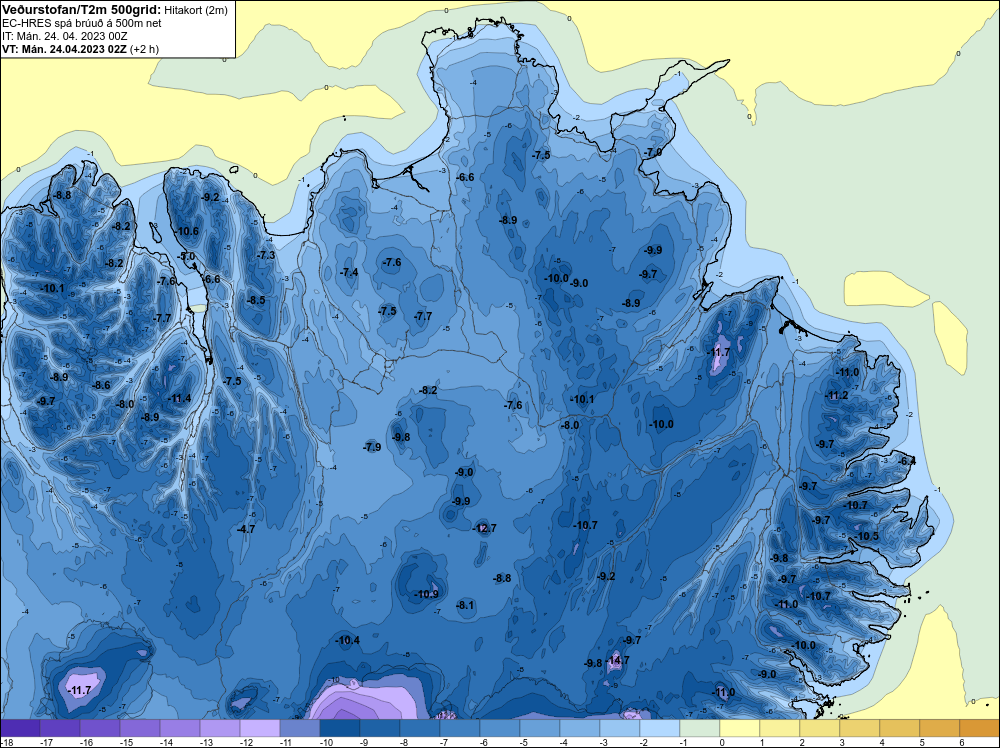Click the -12.7 temperature value
Screen dimensions: 1000x748
click(x=484, y=528)
